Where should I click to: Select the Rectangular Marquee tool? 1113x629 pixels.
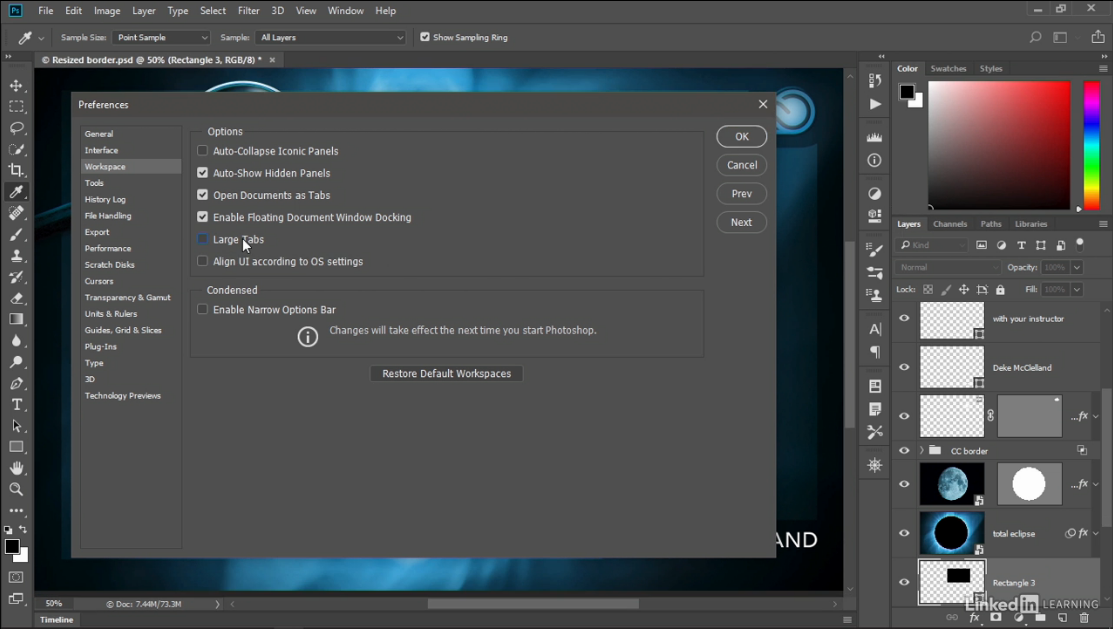[x=16, y=106]
